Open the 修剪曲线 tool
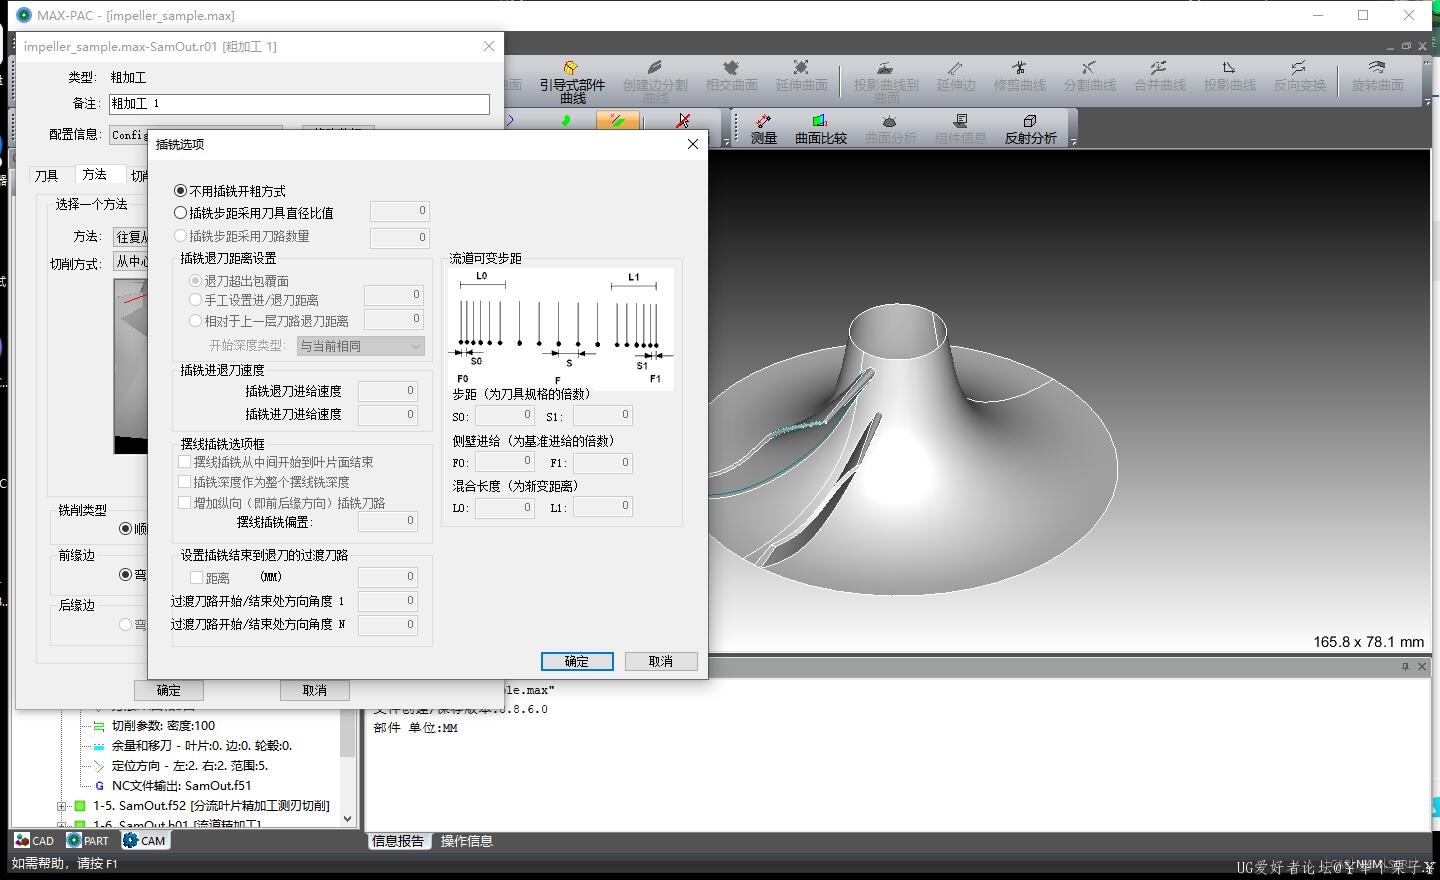Viewport: 1440px width, 880px height. (1019, 76)
